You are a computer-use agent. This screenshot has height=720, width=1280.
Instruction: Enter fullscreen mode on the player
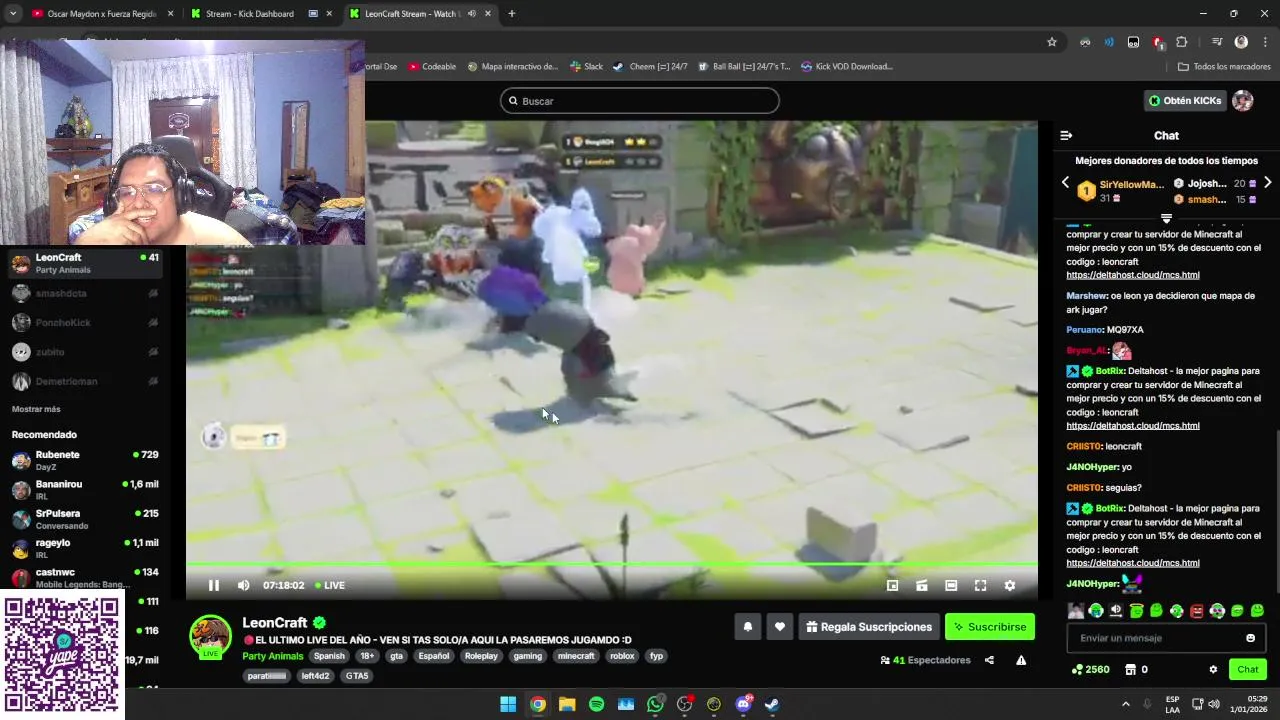click(x=980, y=585)
